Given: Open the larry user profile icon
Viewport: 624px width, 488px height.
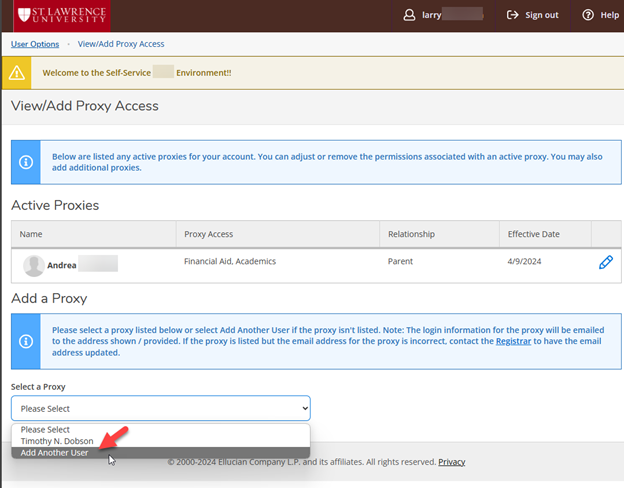Looking at the screenshot, I should 409,15.
